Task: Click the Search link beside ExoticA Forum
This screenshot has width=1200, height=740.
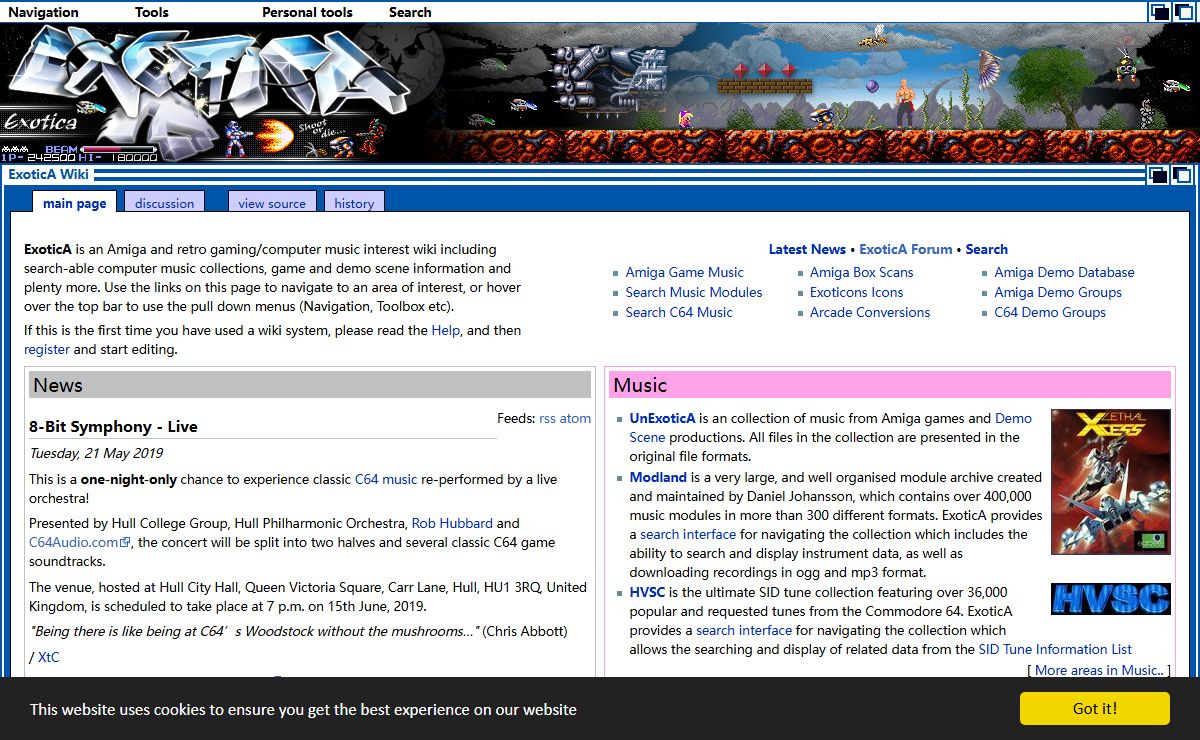Action: 986,249
